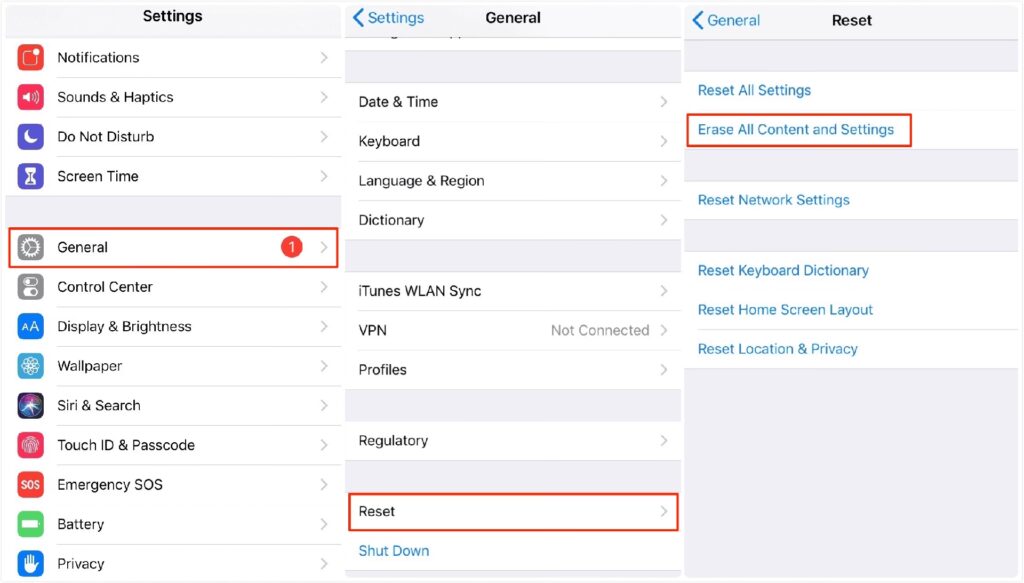Screen dimensions: 1024x583
Task: Tap the Notifications icon
Action: point(30,58)
